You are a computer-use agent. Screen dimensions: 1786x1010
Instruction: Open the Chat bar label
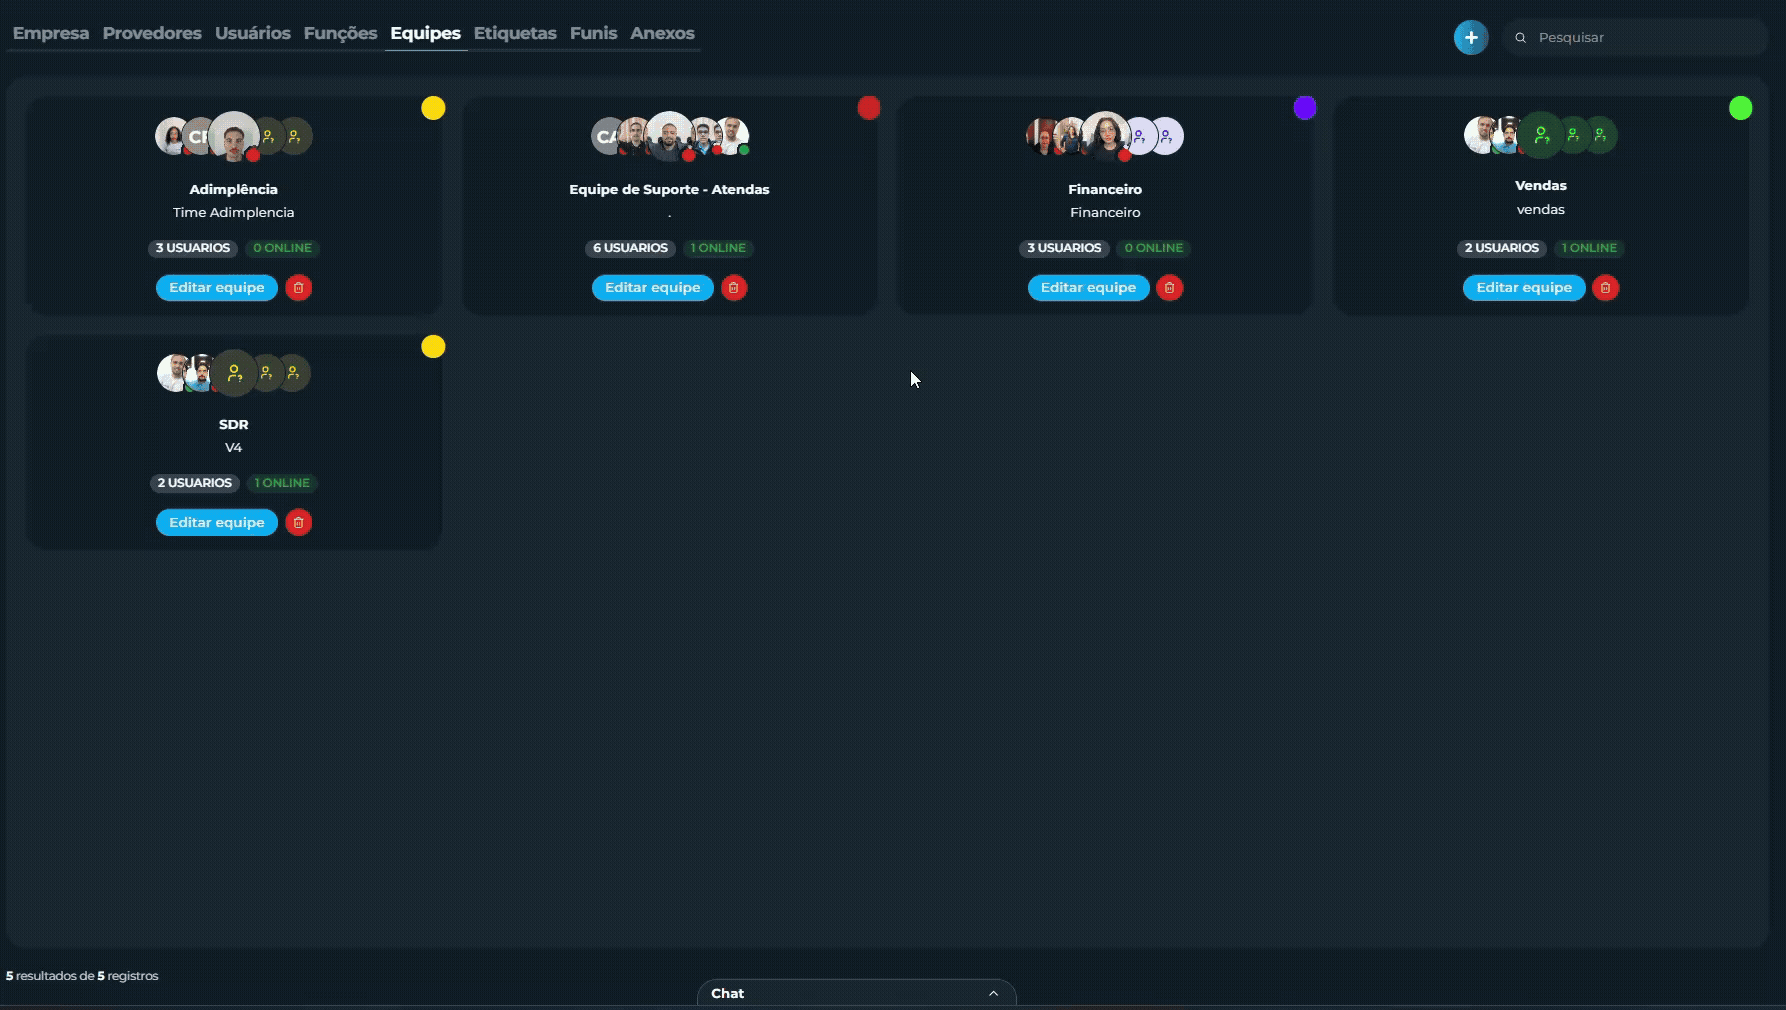[x=727, y=993]
